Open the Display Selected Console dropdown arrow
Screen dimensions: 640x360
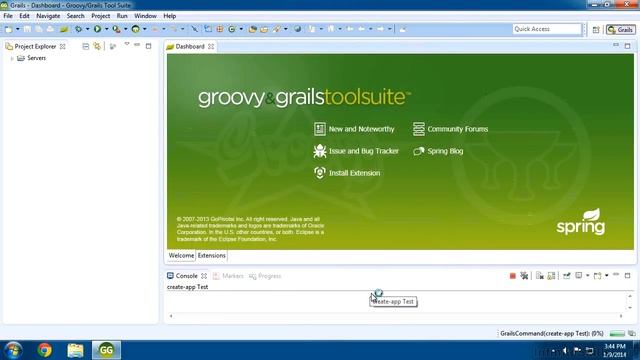(587, 276)
